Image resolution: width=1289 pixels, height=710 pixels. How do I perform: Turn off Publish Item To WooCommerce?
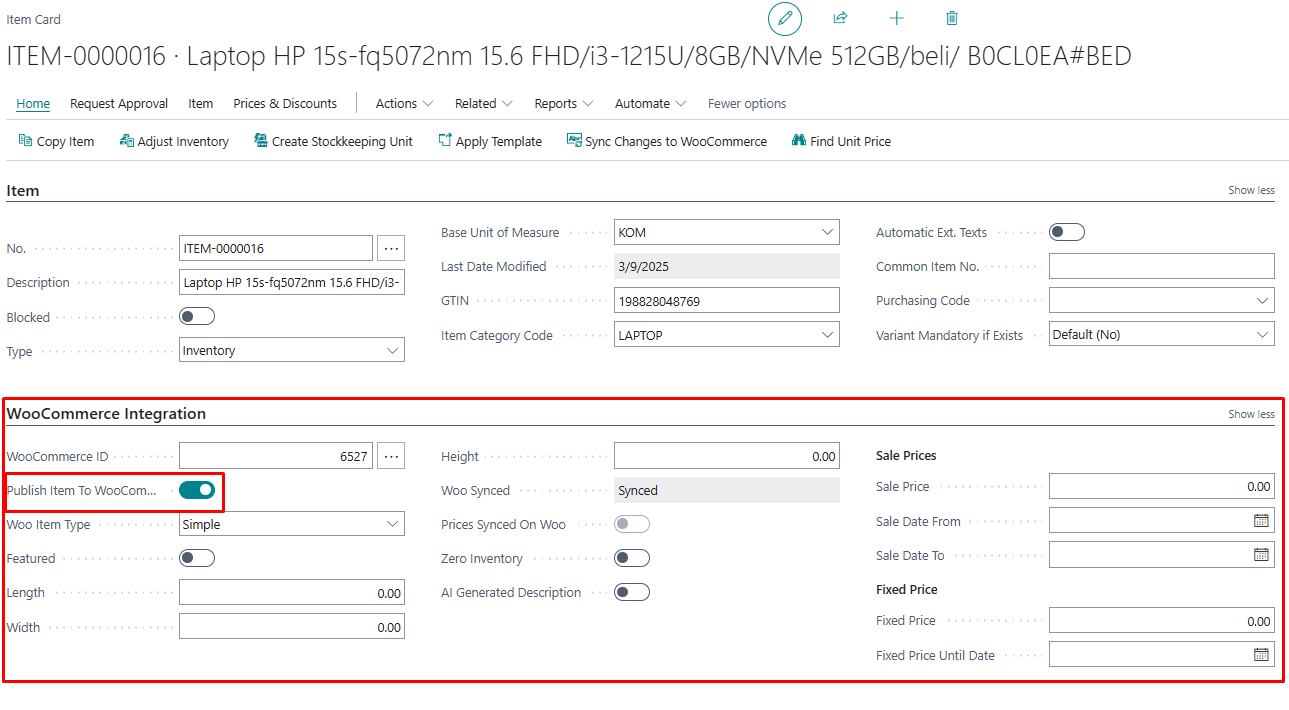point(197,490)
